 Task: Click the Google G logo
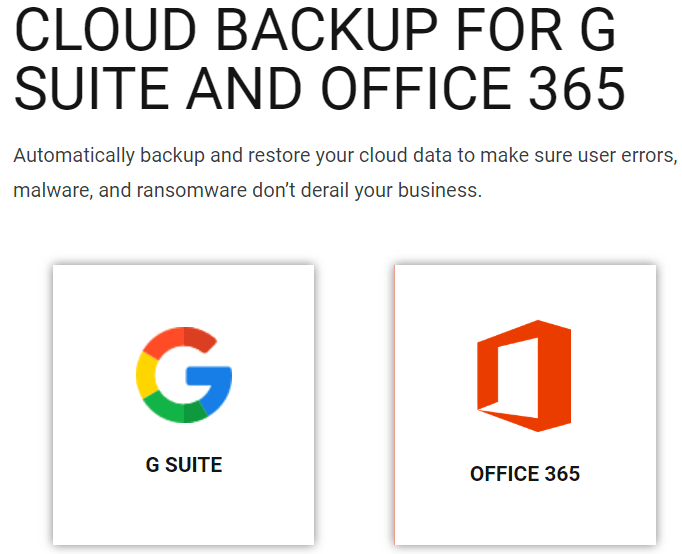click(x=183, y=374)
